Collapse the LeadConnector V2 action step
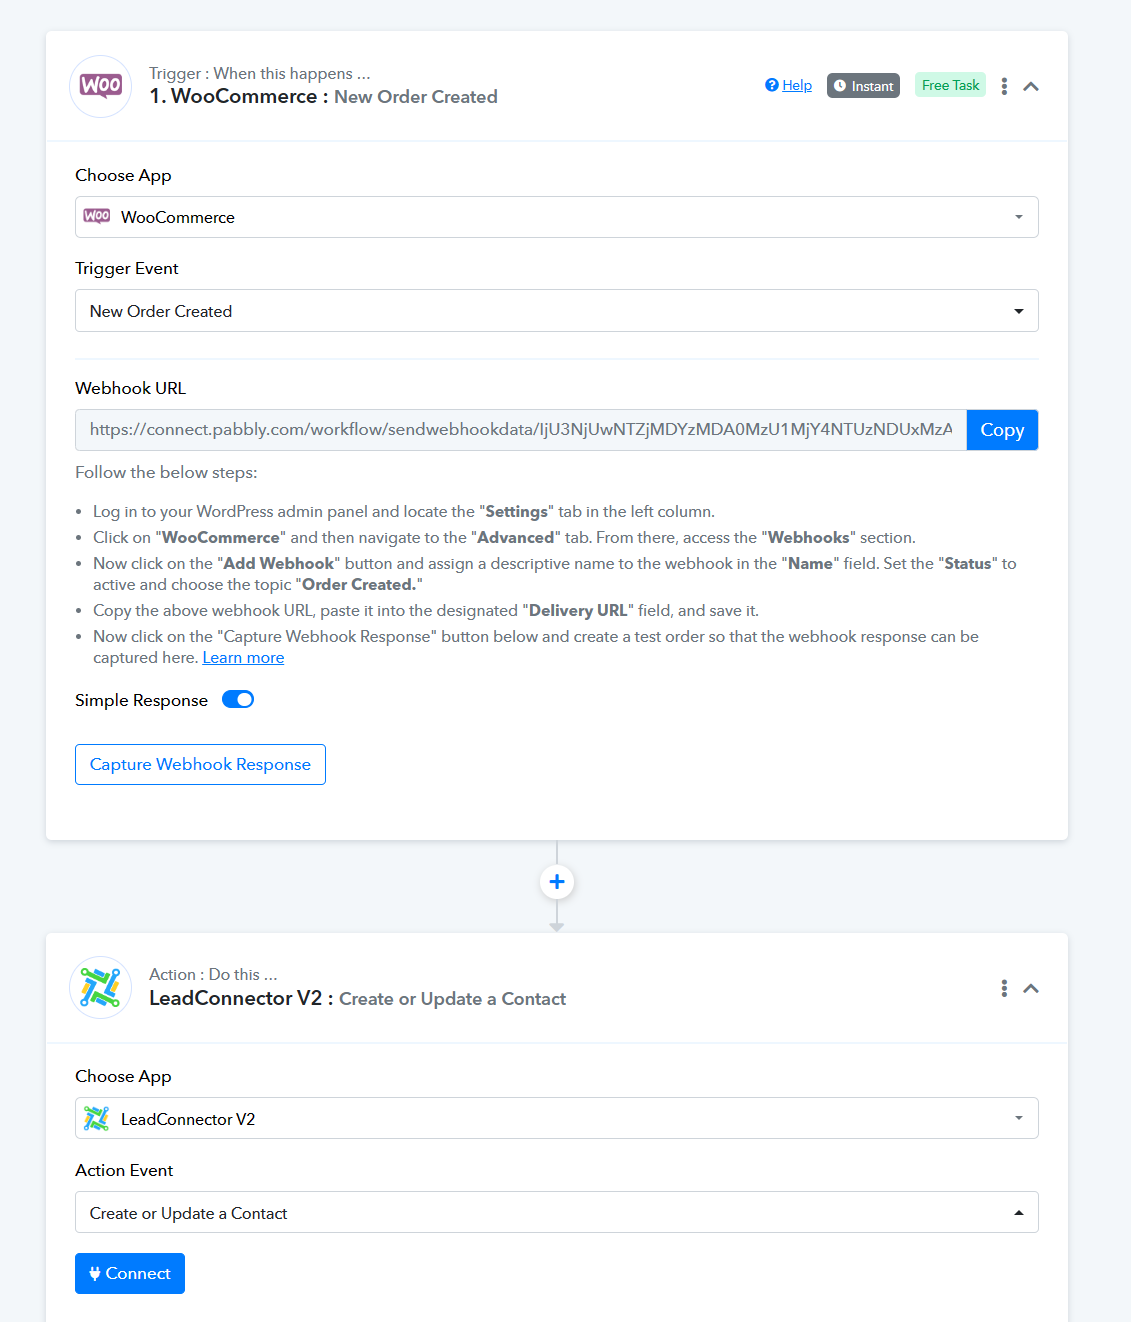This screenshot has width=1131, height=1322. coord(1031,988)
